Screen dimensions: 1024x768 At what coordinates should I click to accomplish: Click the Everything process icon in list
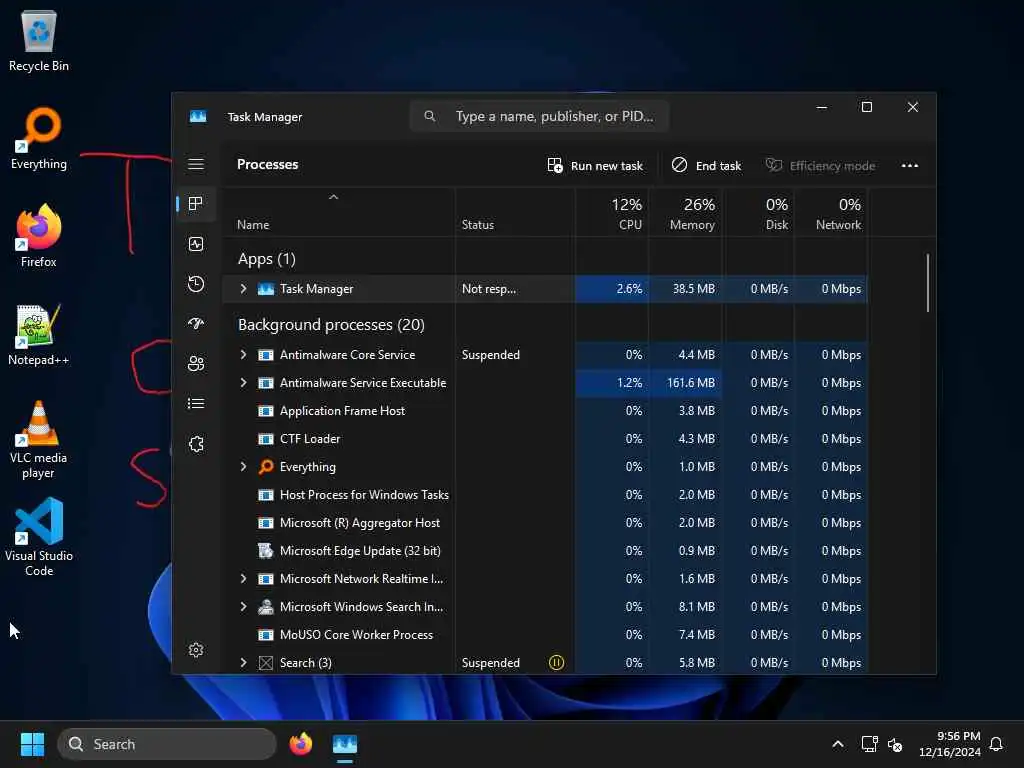tap(266, 467)
